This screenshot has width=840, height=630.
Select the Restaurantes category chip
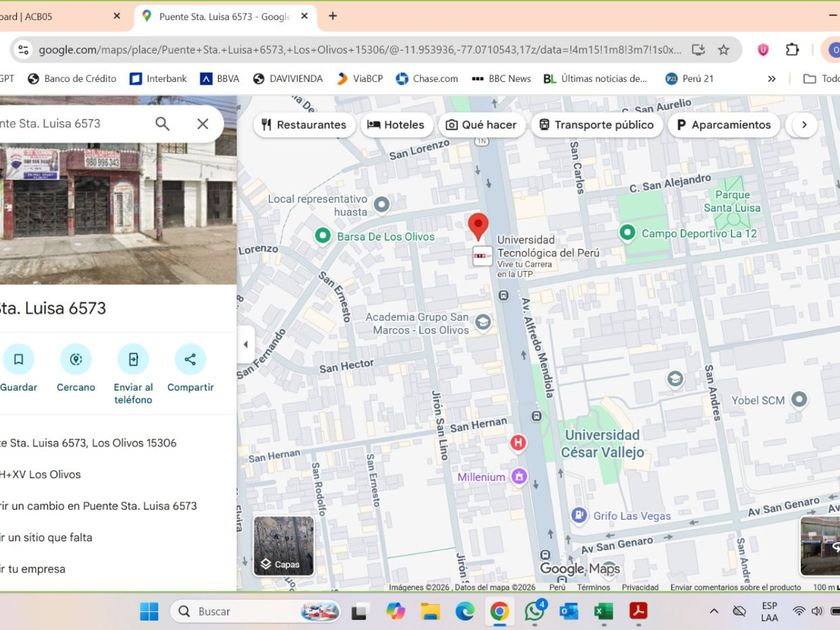click(x=304, y=125)
